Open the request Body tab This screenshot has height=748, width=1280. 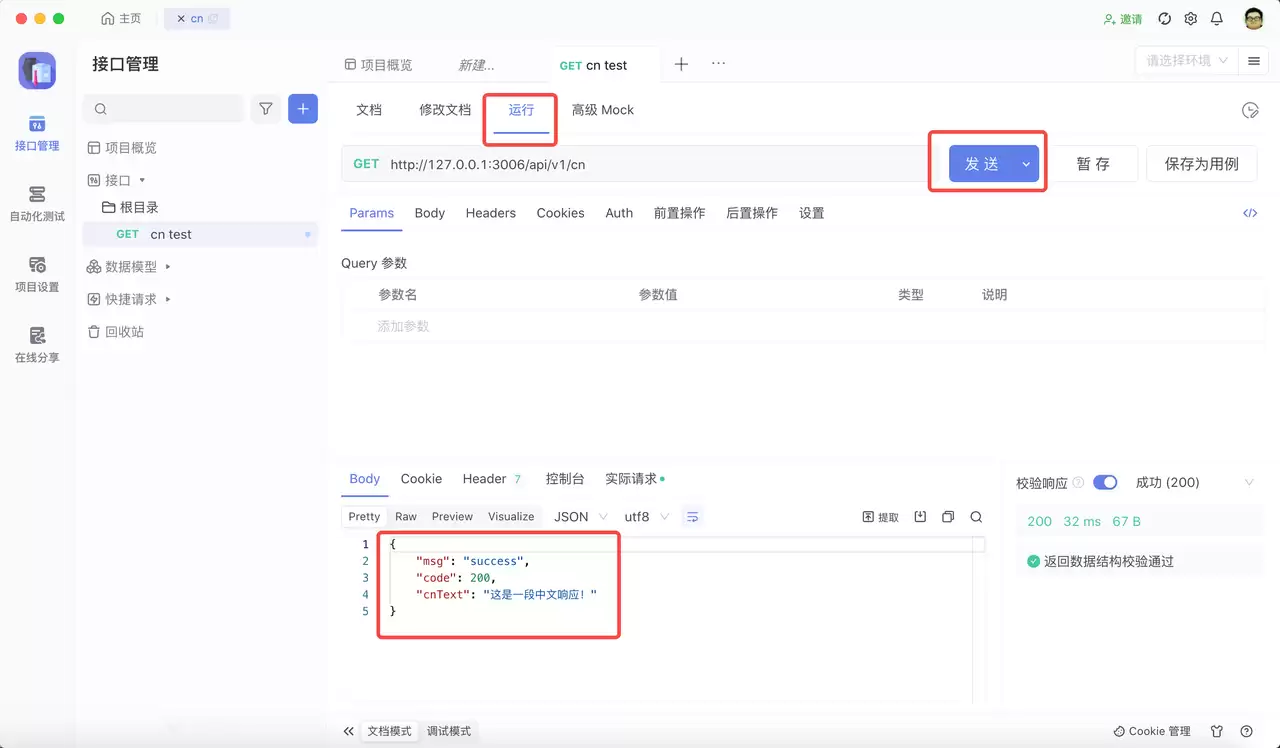click(430, 213)
